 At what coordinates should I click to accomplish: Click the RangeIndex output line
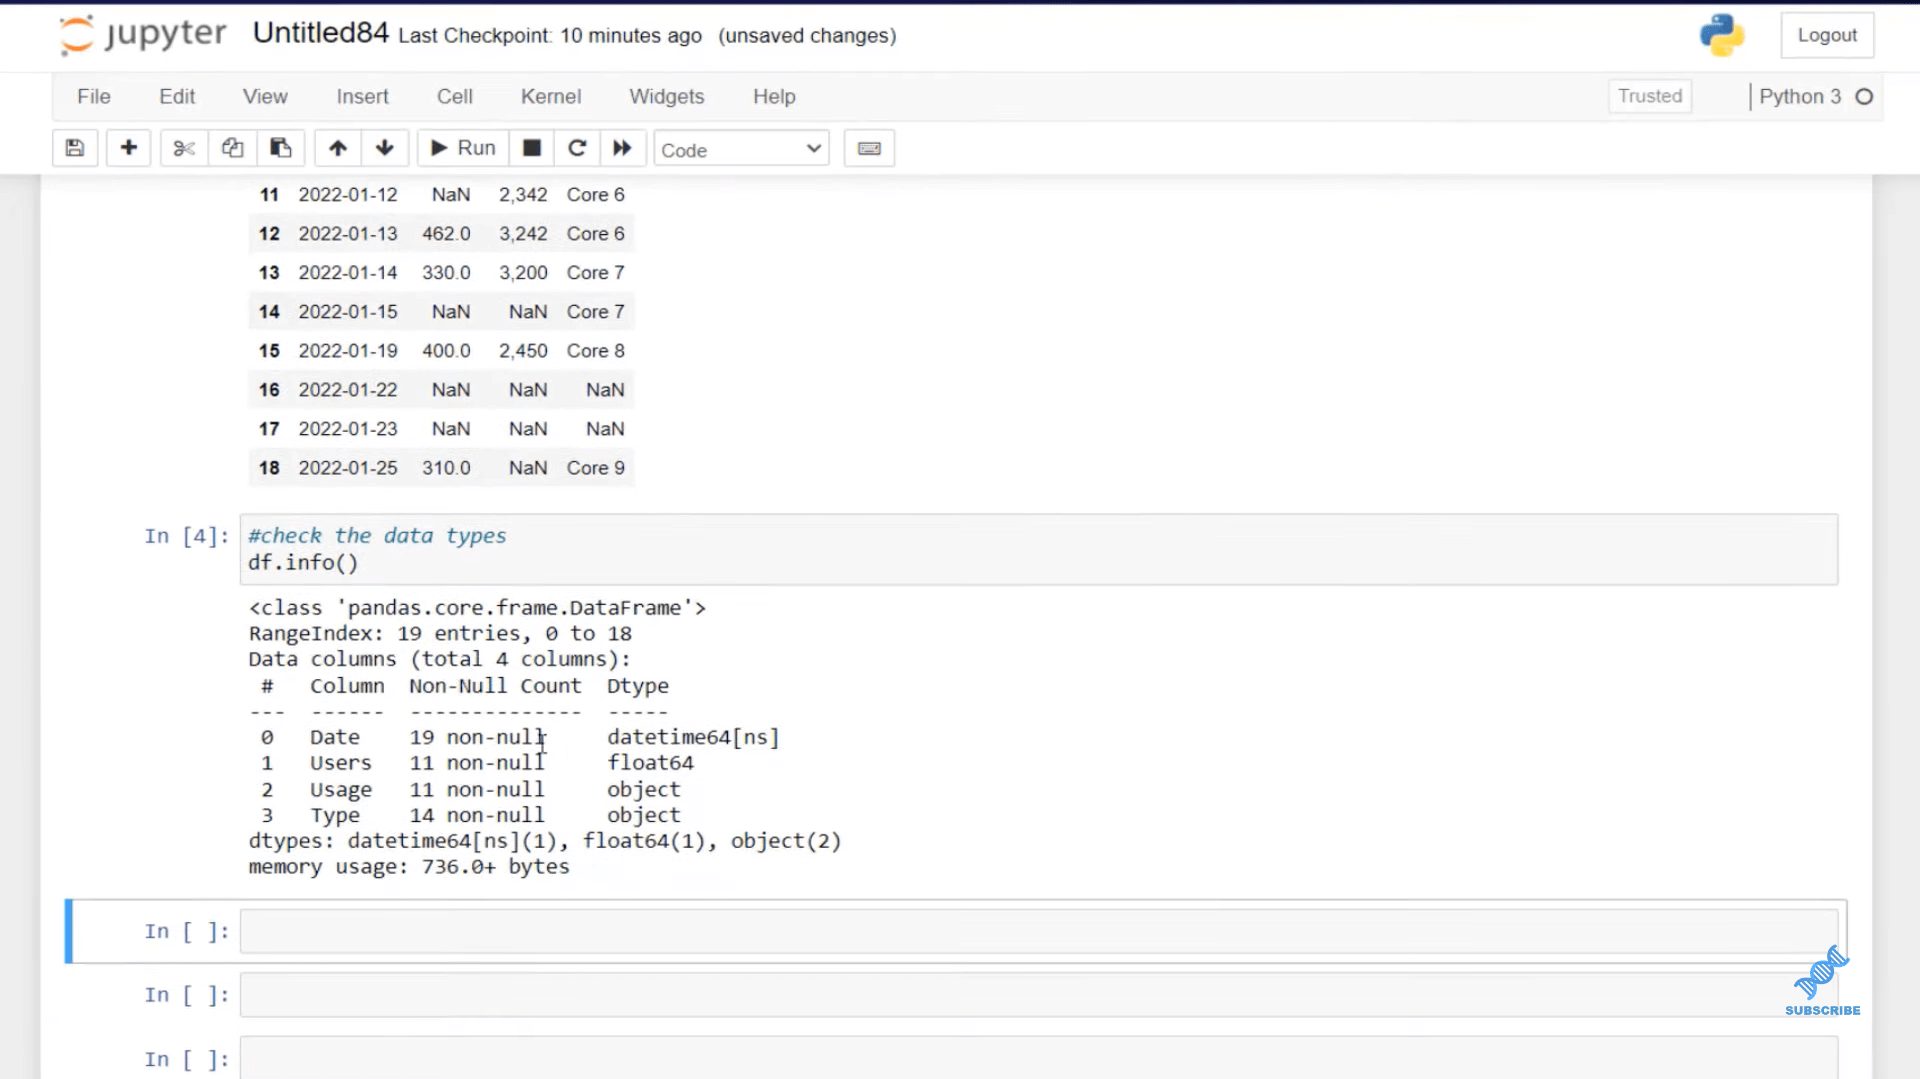pos(440,634)
